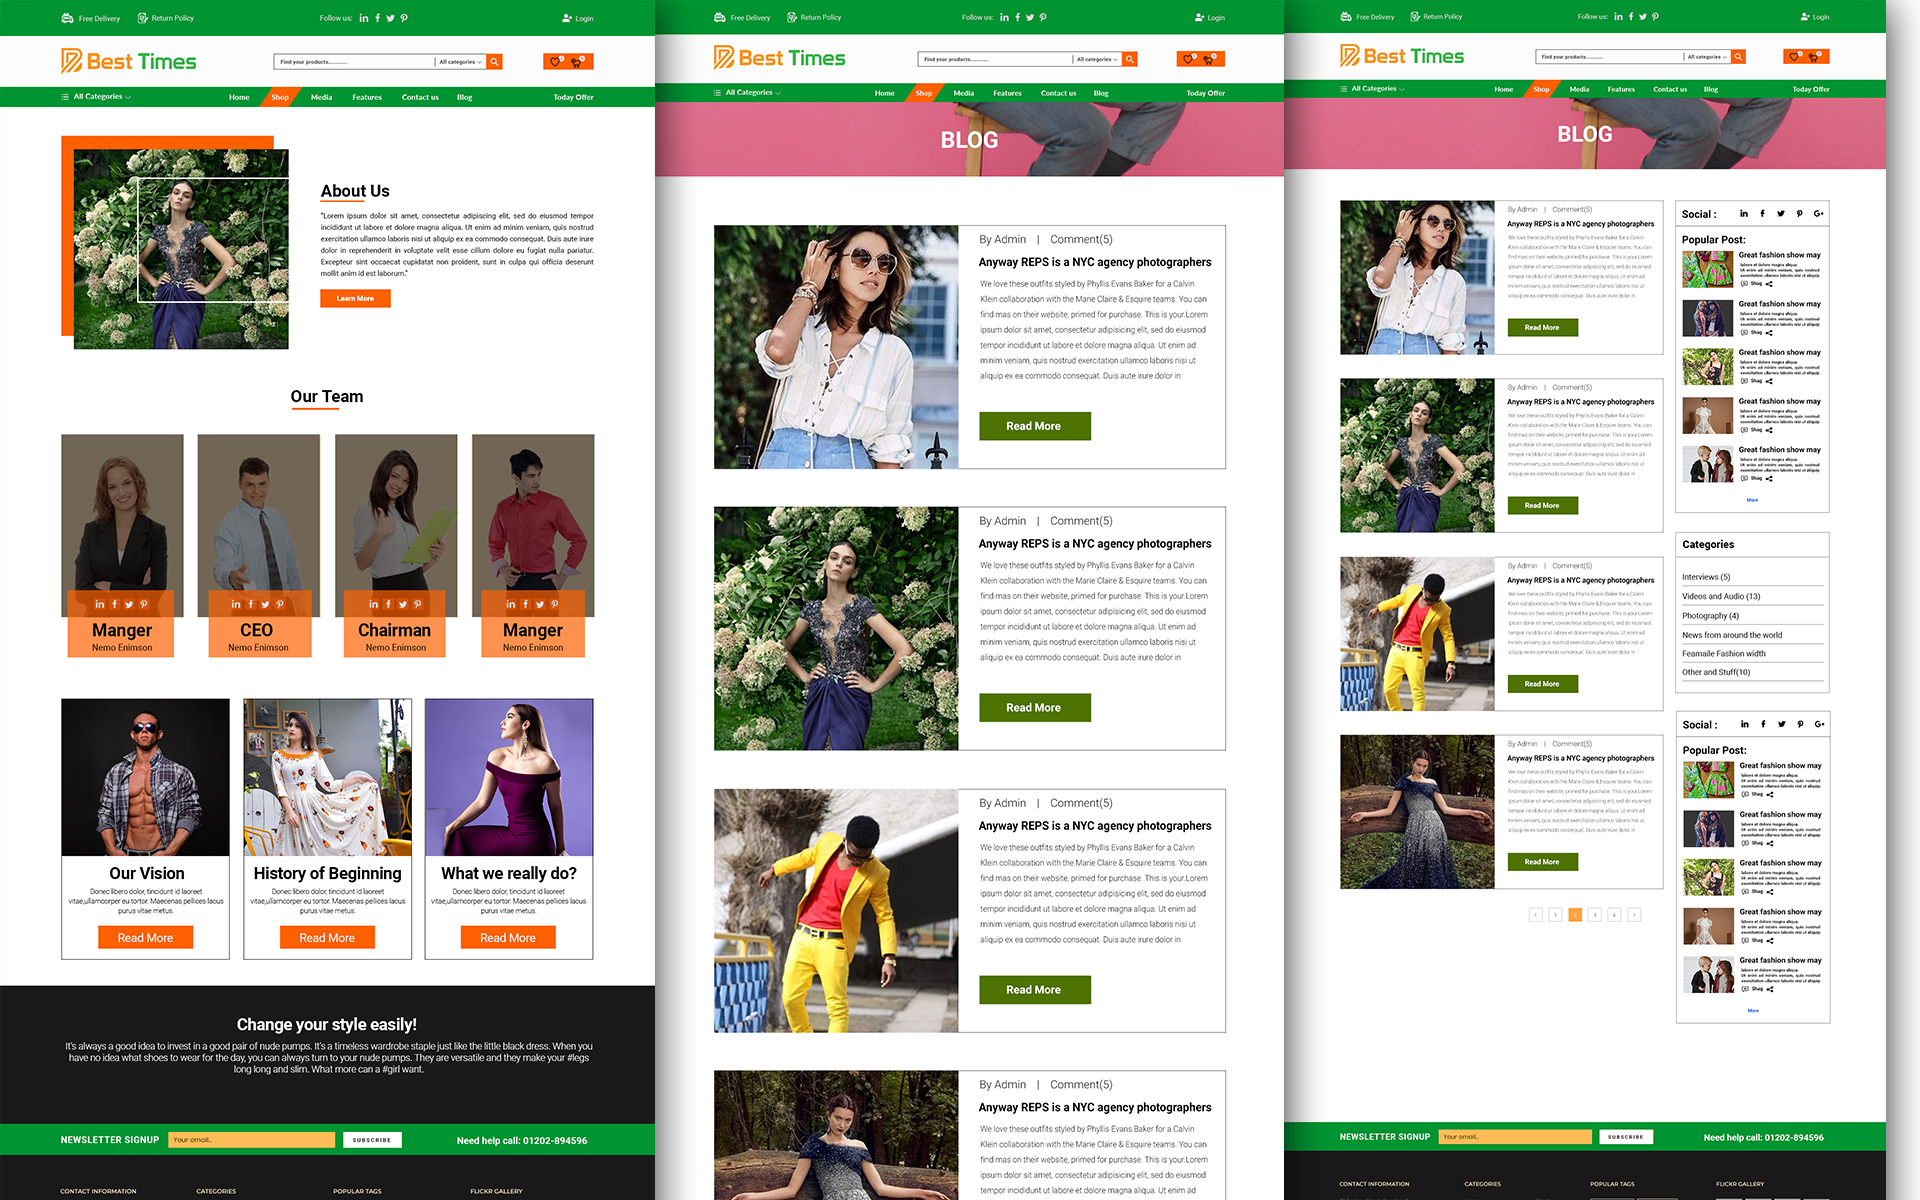
Task: Expand All Categories menu on right blog page
Action: (x=1373, y=89)
